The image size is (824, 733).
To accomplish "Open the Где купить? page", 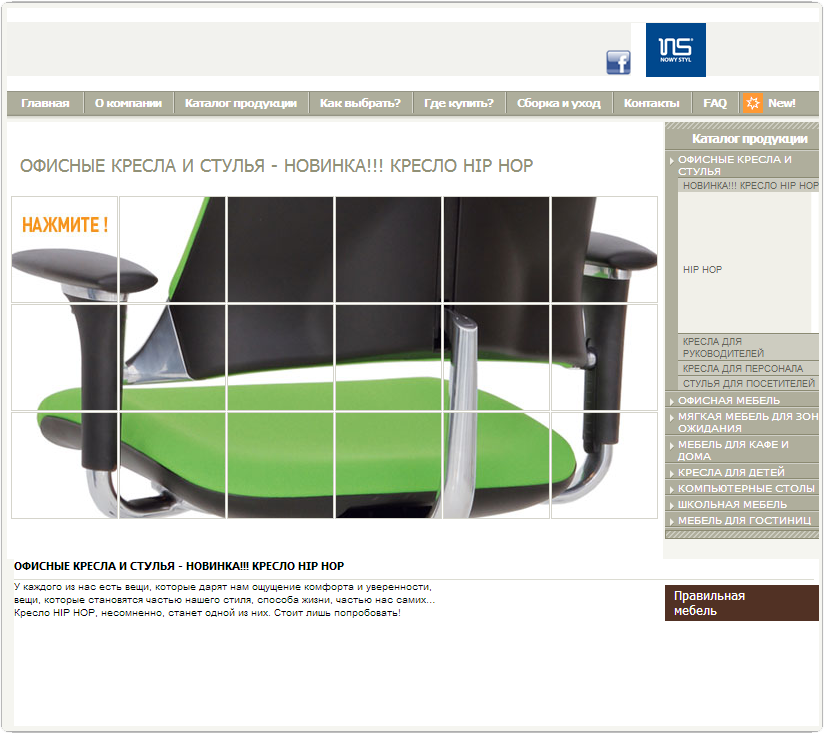I will click(x=458, y=104).
